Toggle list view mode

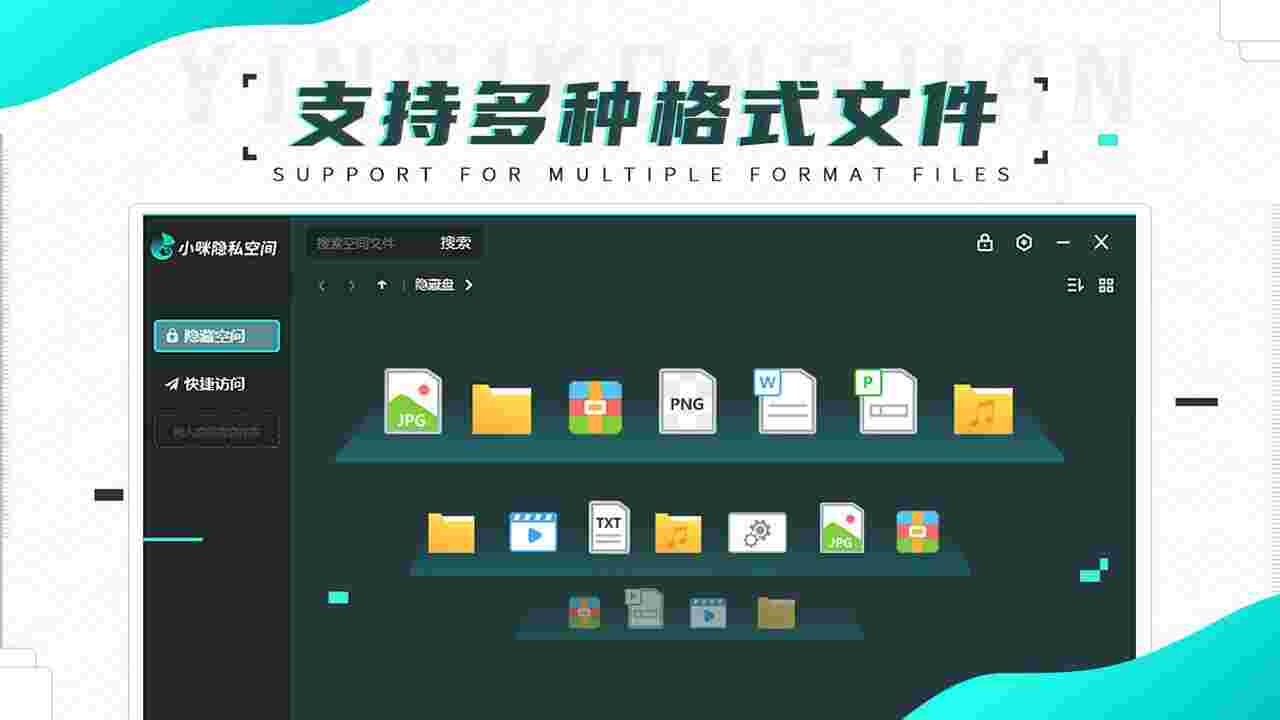(x=1075, y=285)
